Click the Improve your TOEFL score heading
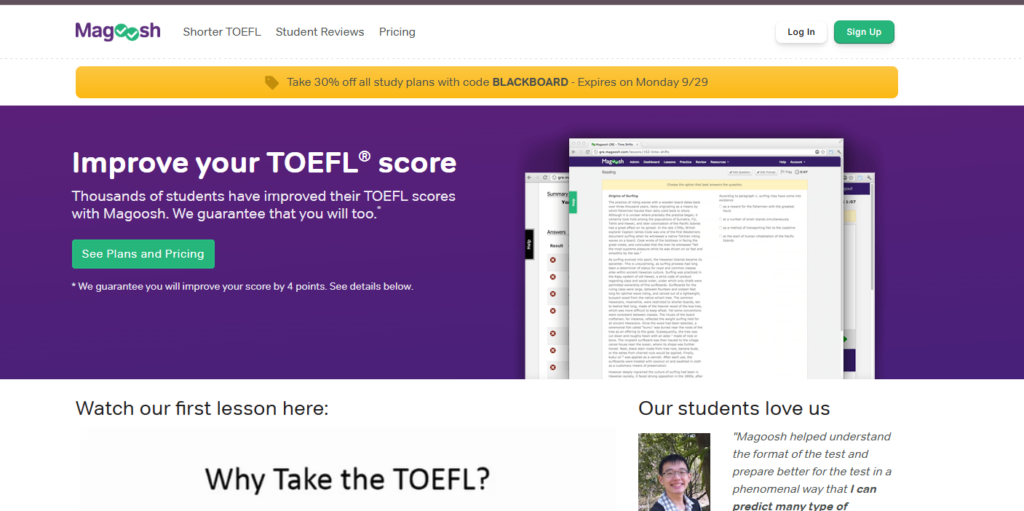This screenshot has width=1024, height=511. coord(264,163)
